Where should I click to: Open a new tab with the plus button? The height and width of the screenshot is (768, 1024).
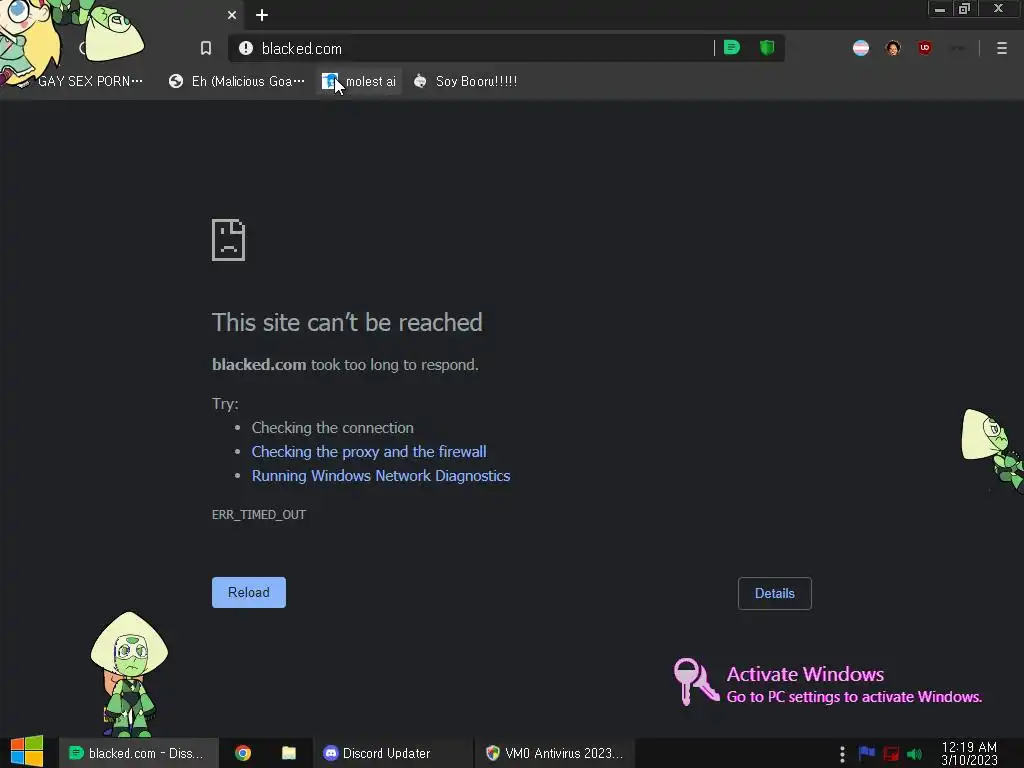[262, 15]
